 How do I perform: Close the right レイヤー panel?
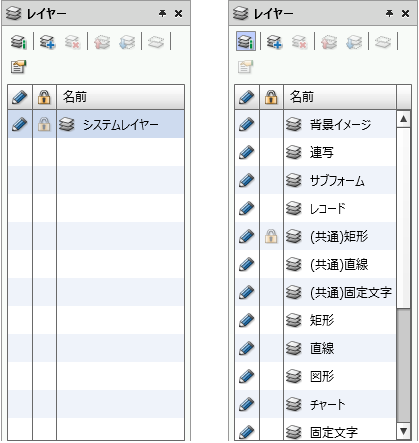tap(406, 13)
